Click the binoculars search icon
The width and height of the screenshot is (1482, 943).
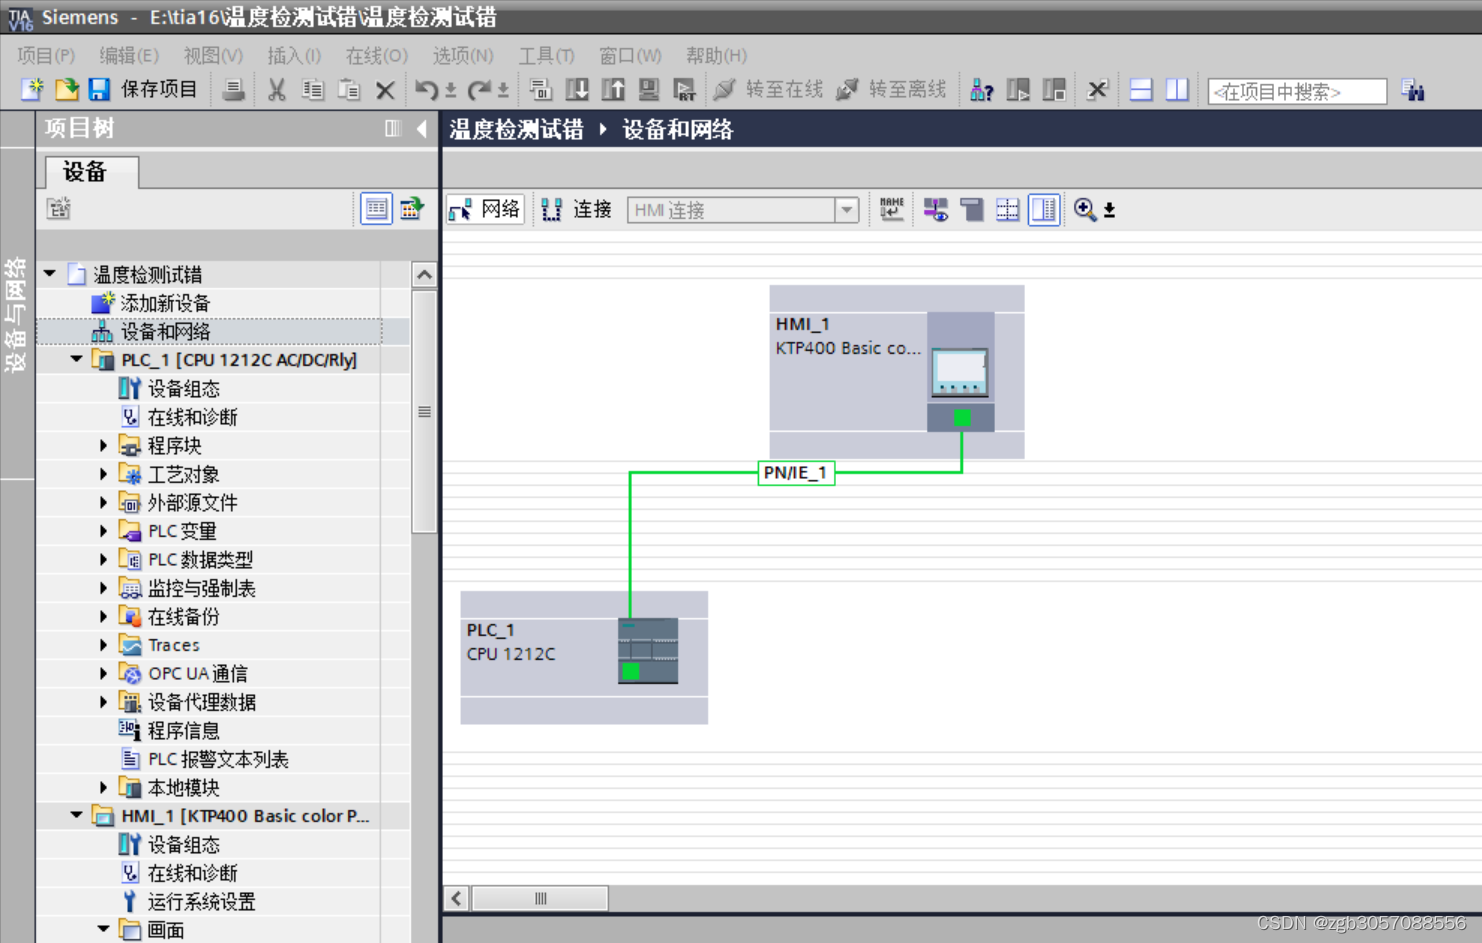coord(1413,90)
